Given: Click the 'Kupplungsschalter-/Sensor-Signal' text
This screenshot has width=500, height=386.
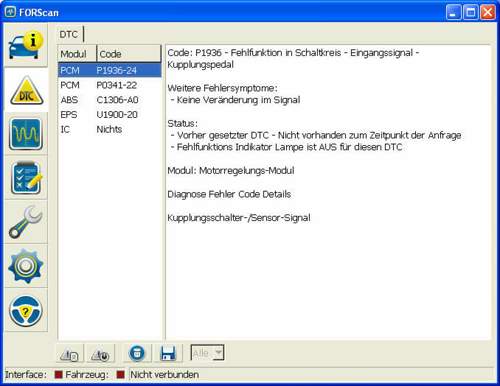Looking at the screenshot, I should tap(239, 218).
